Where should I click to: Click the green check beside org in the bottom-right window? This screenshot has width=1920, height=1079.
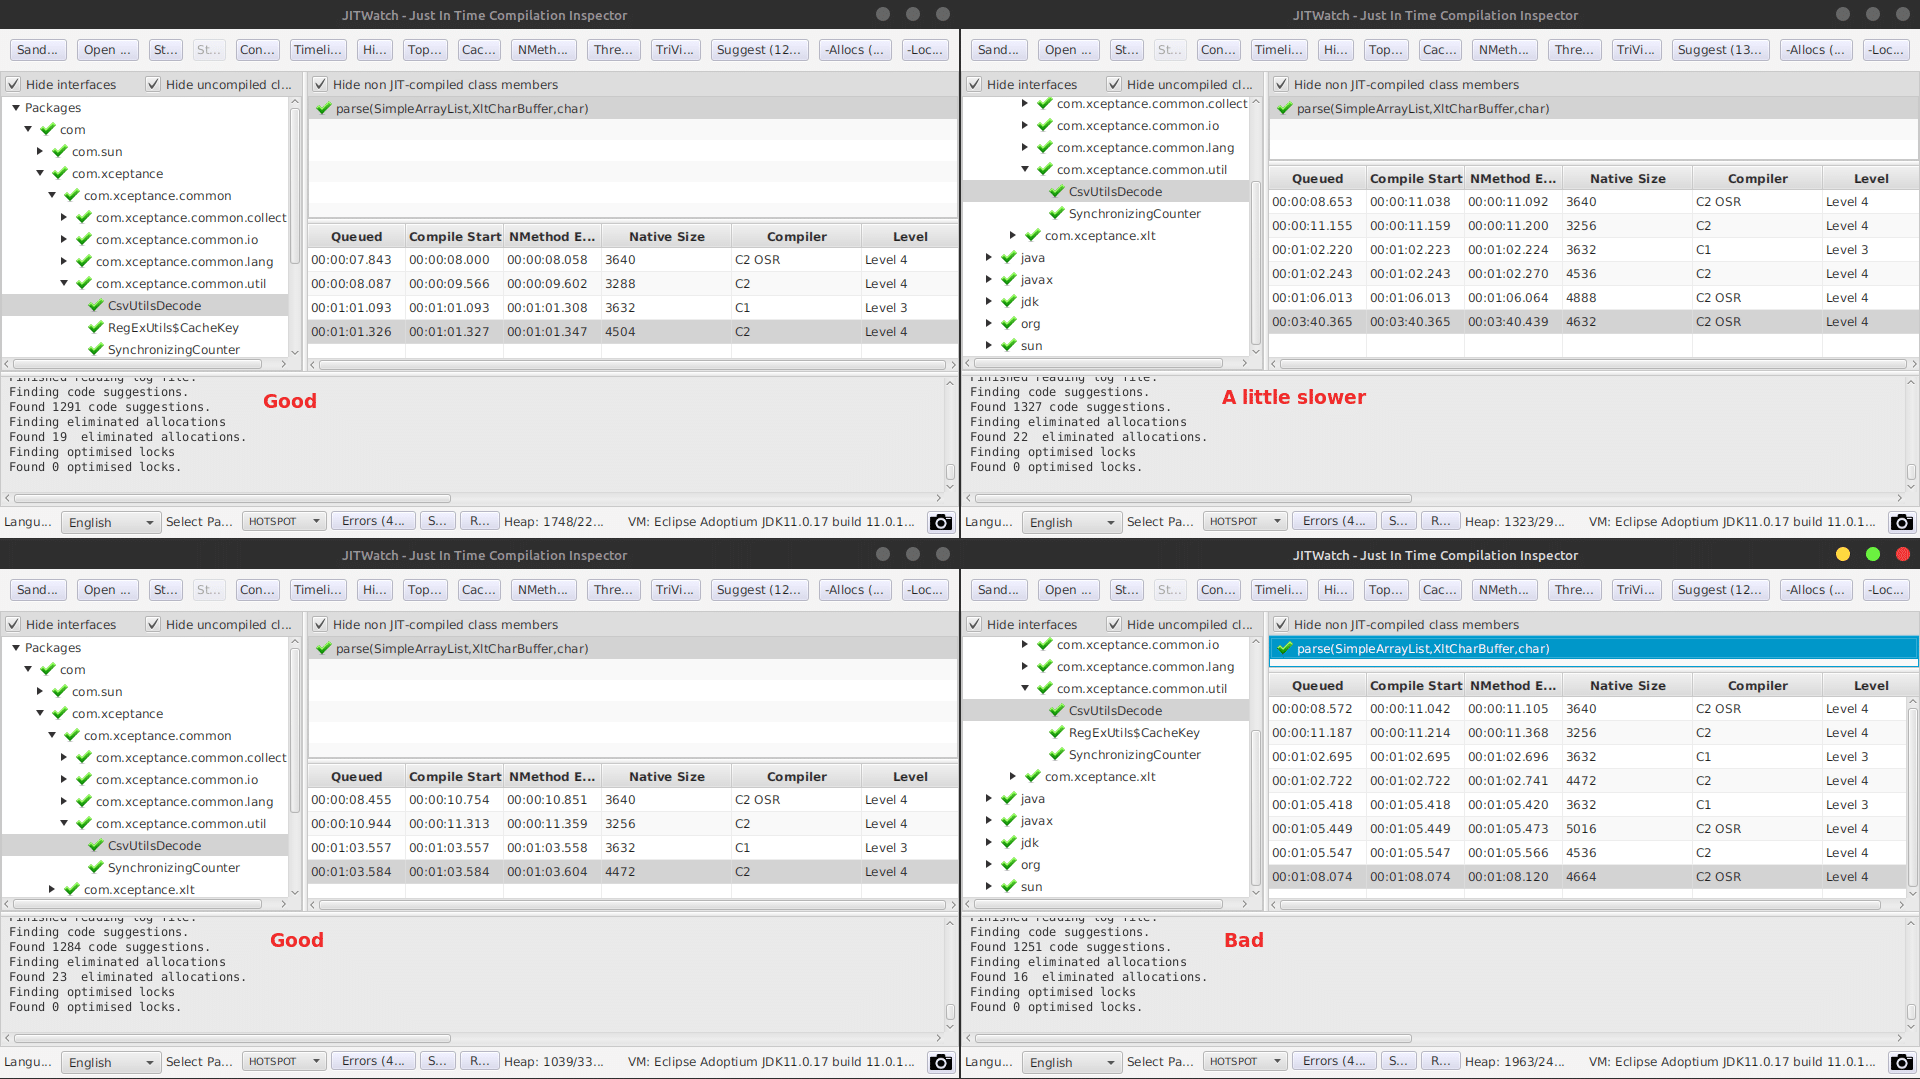[1009, 865]
